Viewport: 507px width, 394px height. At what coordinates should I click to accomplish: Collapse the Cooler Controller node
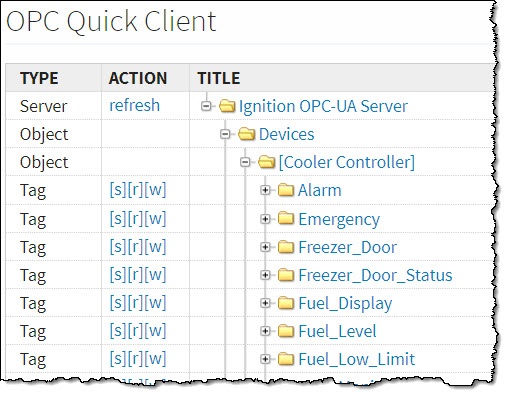pos(245,162)
